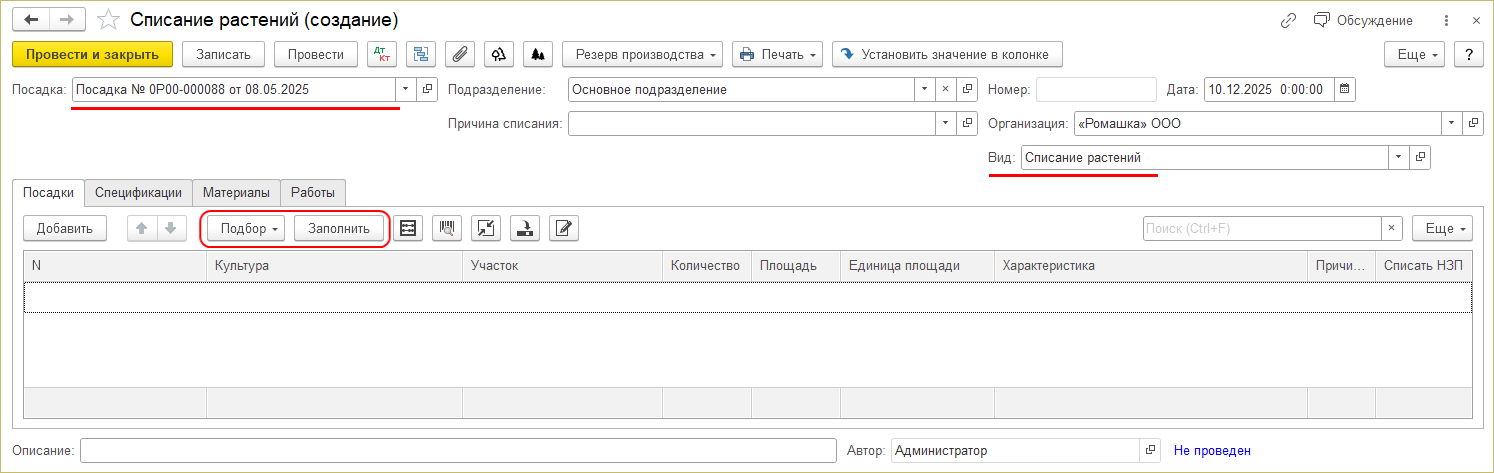Click the Заполнить button

tap(339, 228)
